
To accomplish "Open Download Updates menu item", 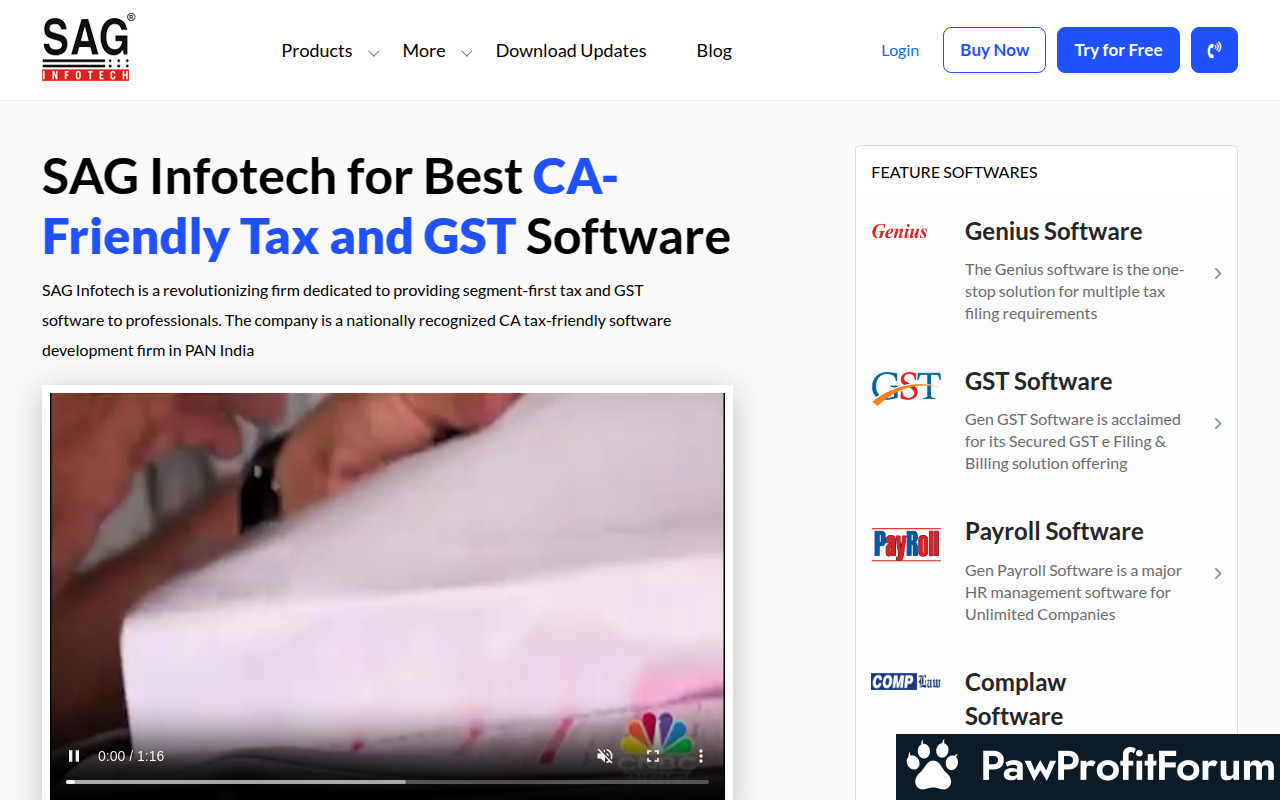I will [x=571, y=51].
